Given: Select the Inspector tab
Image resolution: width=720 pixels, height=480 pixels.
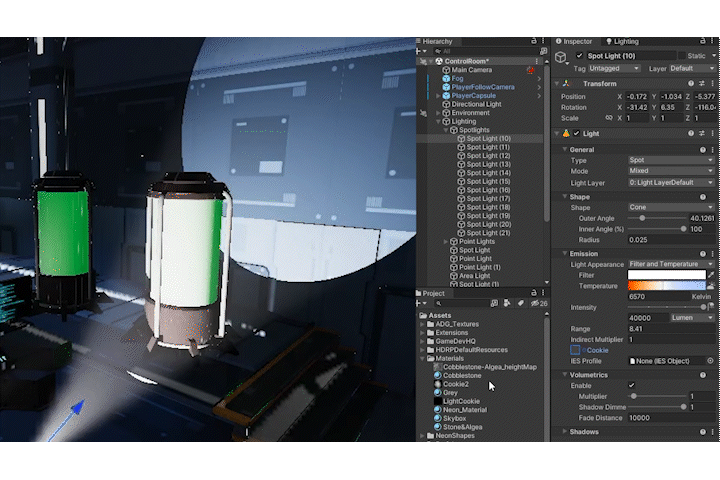Looking at the screenshot, I should 577,41.
